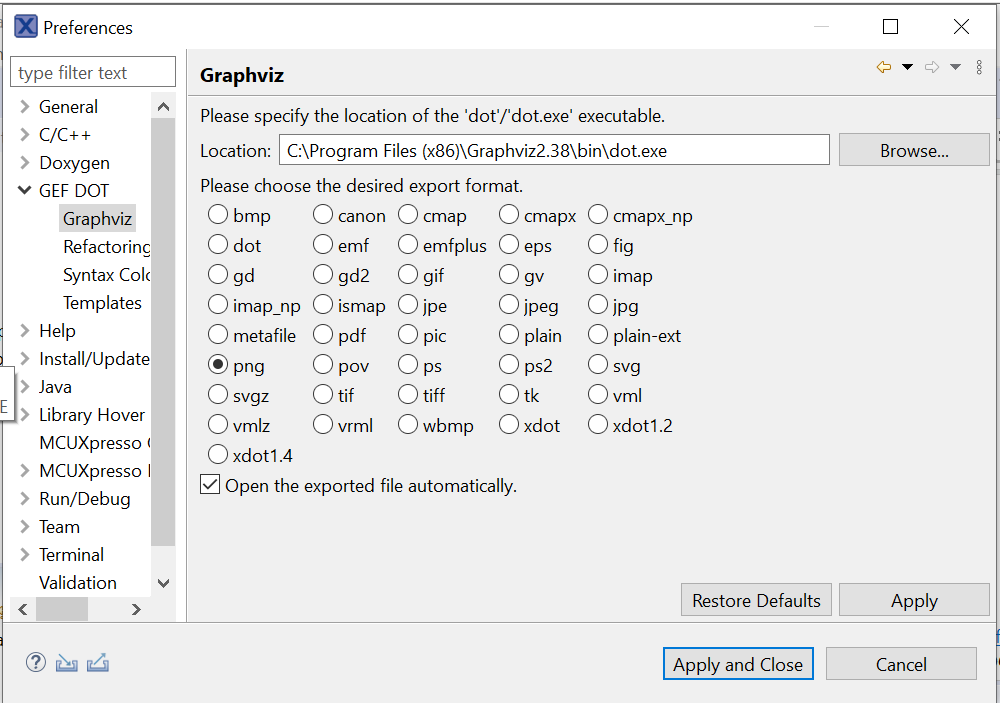Image resolution: width=1000 pixels, height=703 pixels.
Task: Click the tree's horizontal scrollbar left arrow
Action: pyautogui.click(x=23, y=609)
